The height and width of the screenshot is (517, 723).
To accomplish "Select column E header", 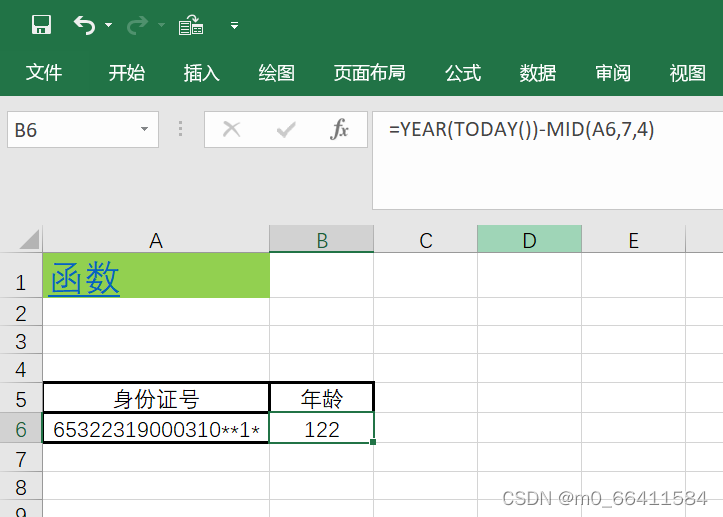I will tap(634, 239).
